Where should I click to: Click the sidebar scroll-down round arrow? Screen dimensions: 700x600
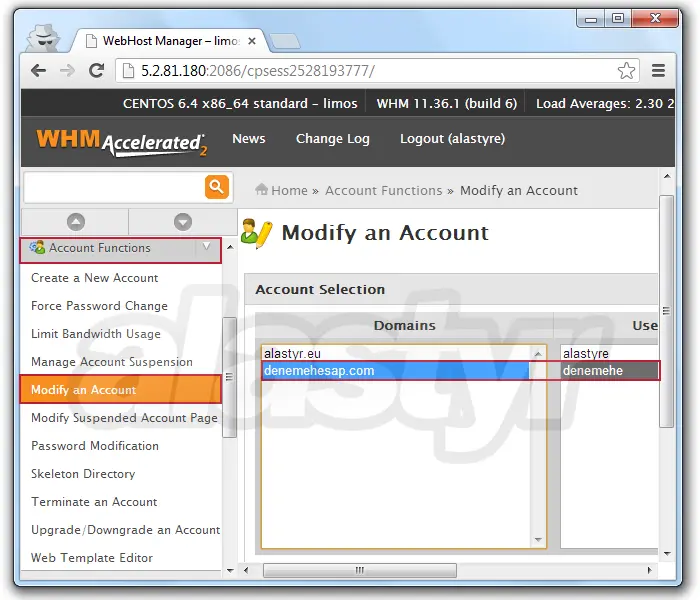click(x=182, y=222)
